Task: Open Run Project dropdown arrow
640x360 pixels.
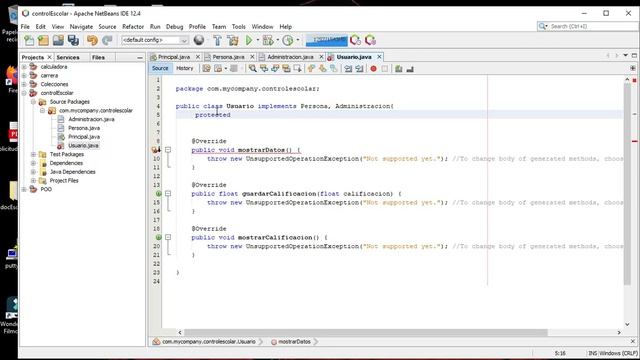Action: 258,40
